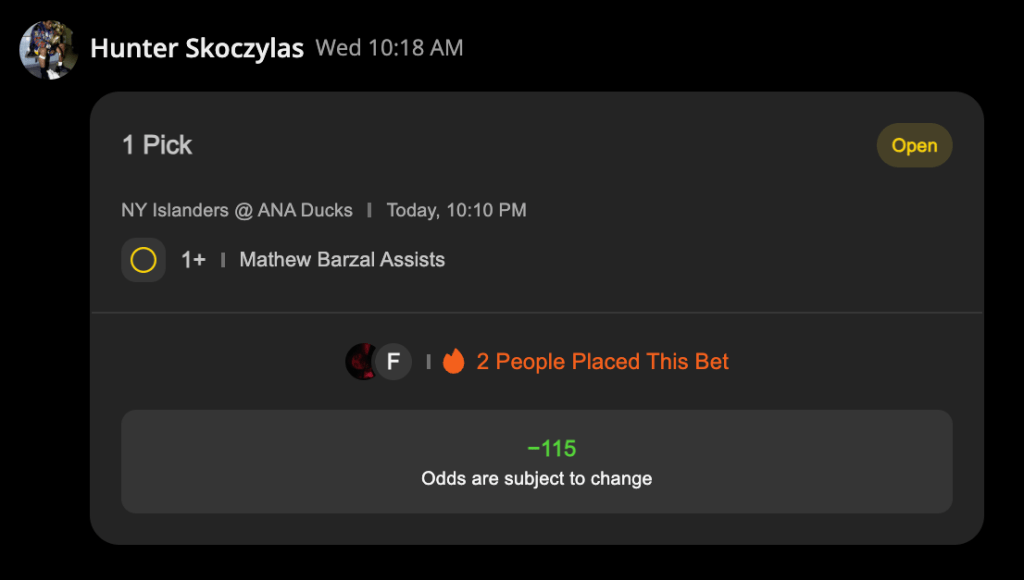This screenshot has width=1024, height=580.
Task: Select the 1 Pick heading
Action: click(x=157, y=145)
